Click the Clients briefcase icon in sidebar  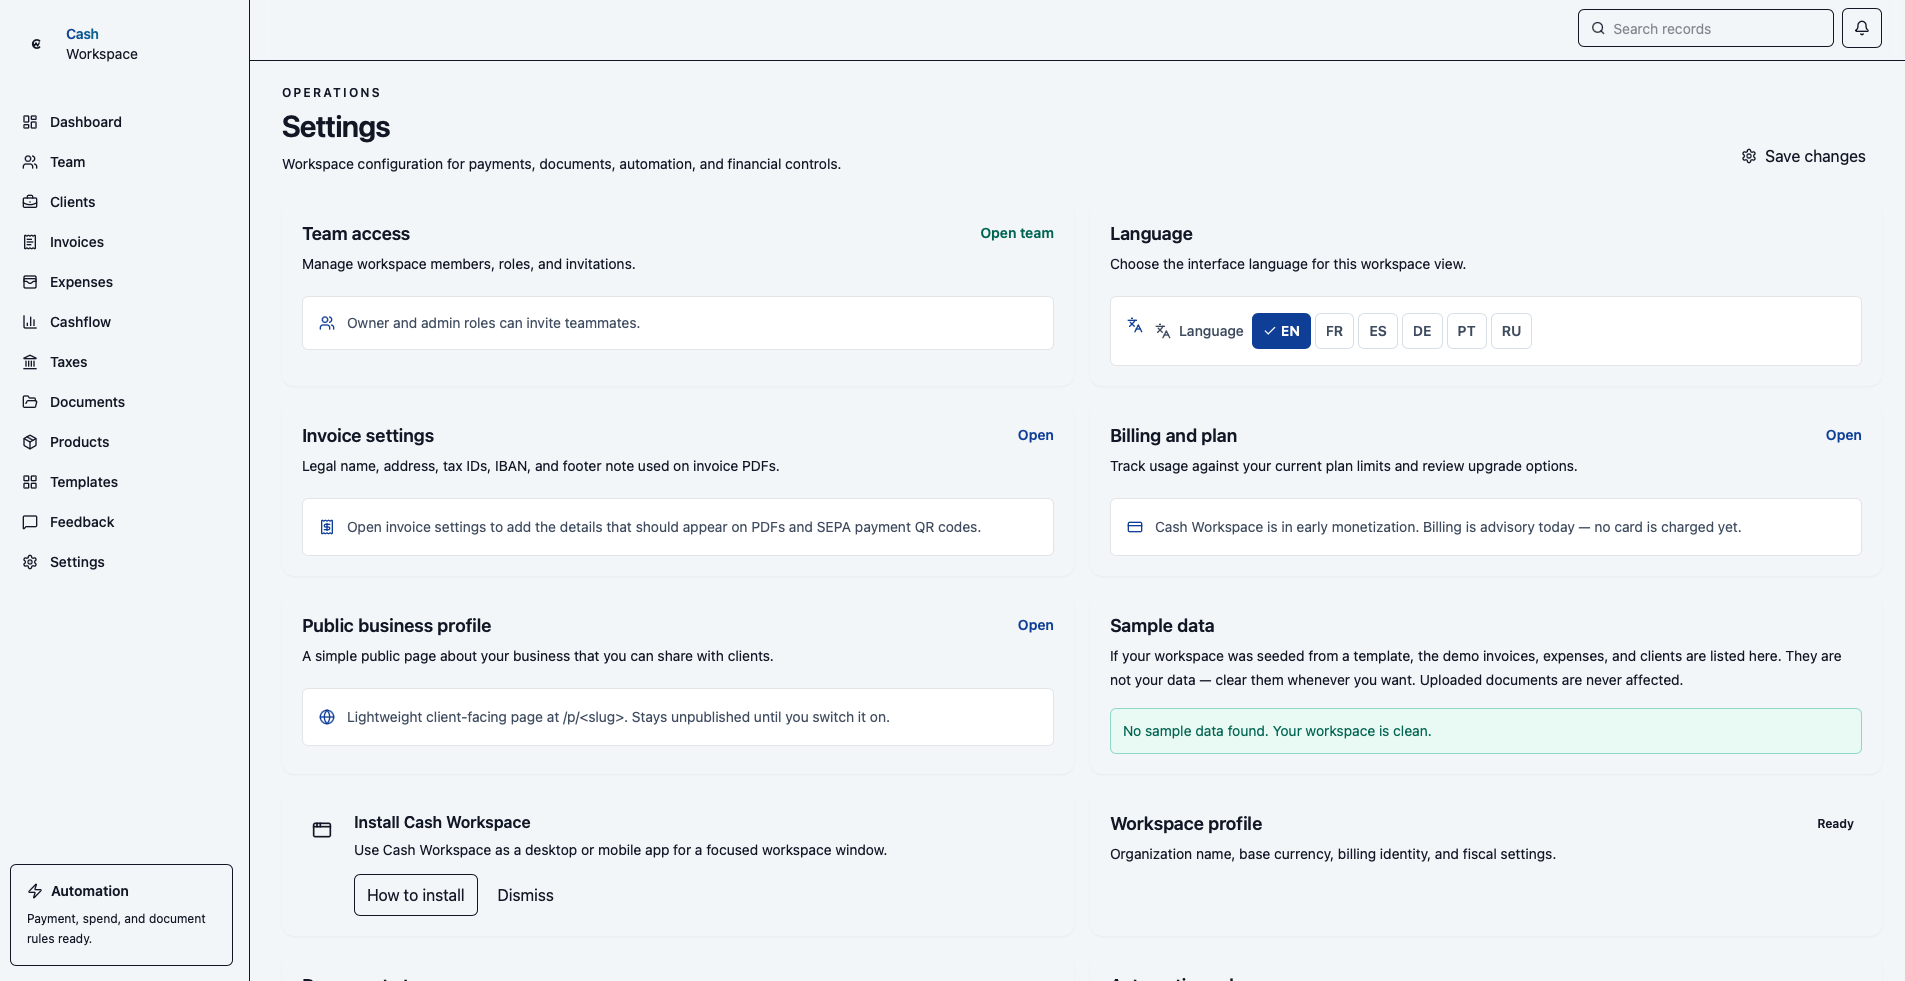point(30,202)
